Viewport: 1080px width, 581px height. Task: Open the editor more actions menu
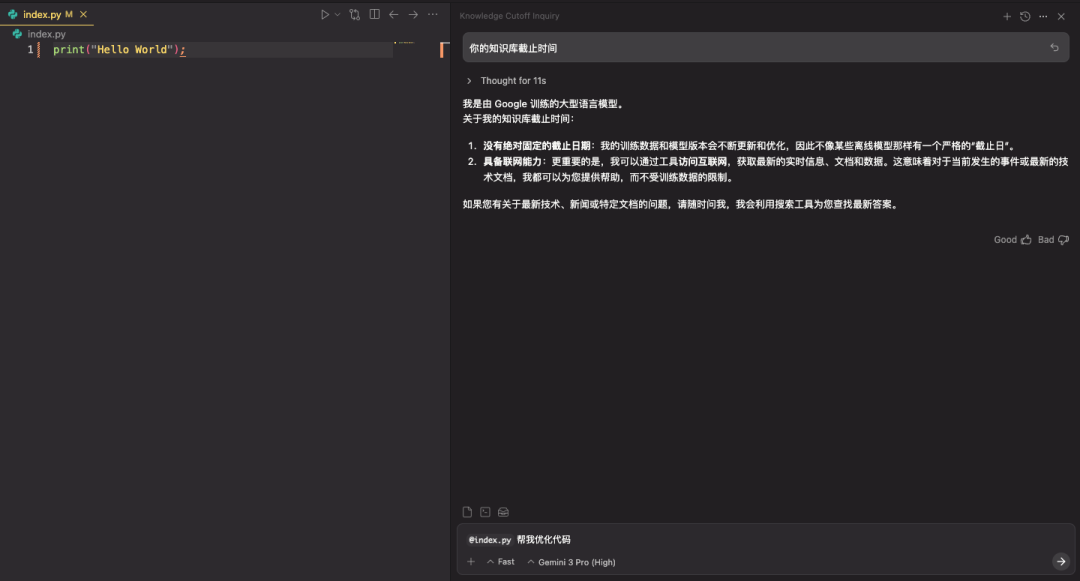(433, 14)
